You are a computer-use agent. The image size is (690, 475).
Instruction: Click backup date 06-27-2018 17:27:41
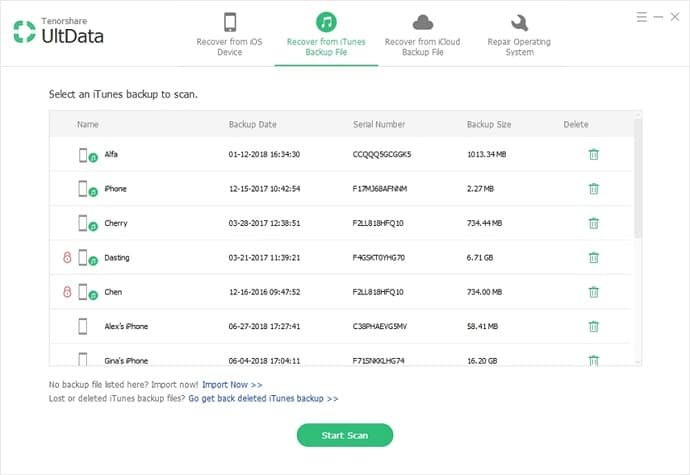[264, 326]
